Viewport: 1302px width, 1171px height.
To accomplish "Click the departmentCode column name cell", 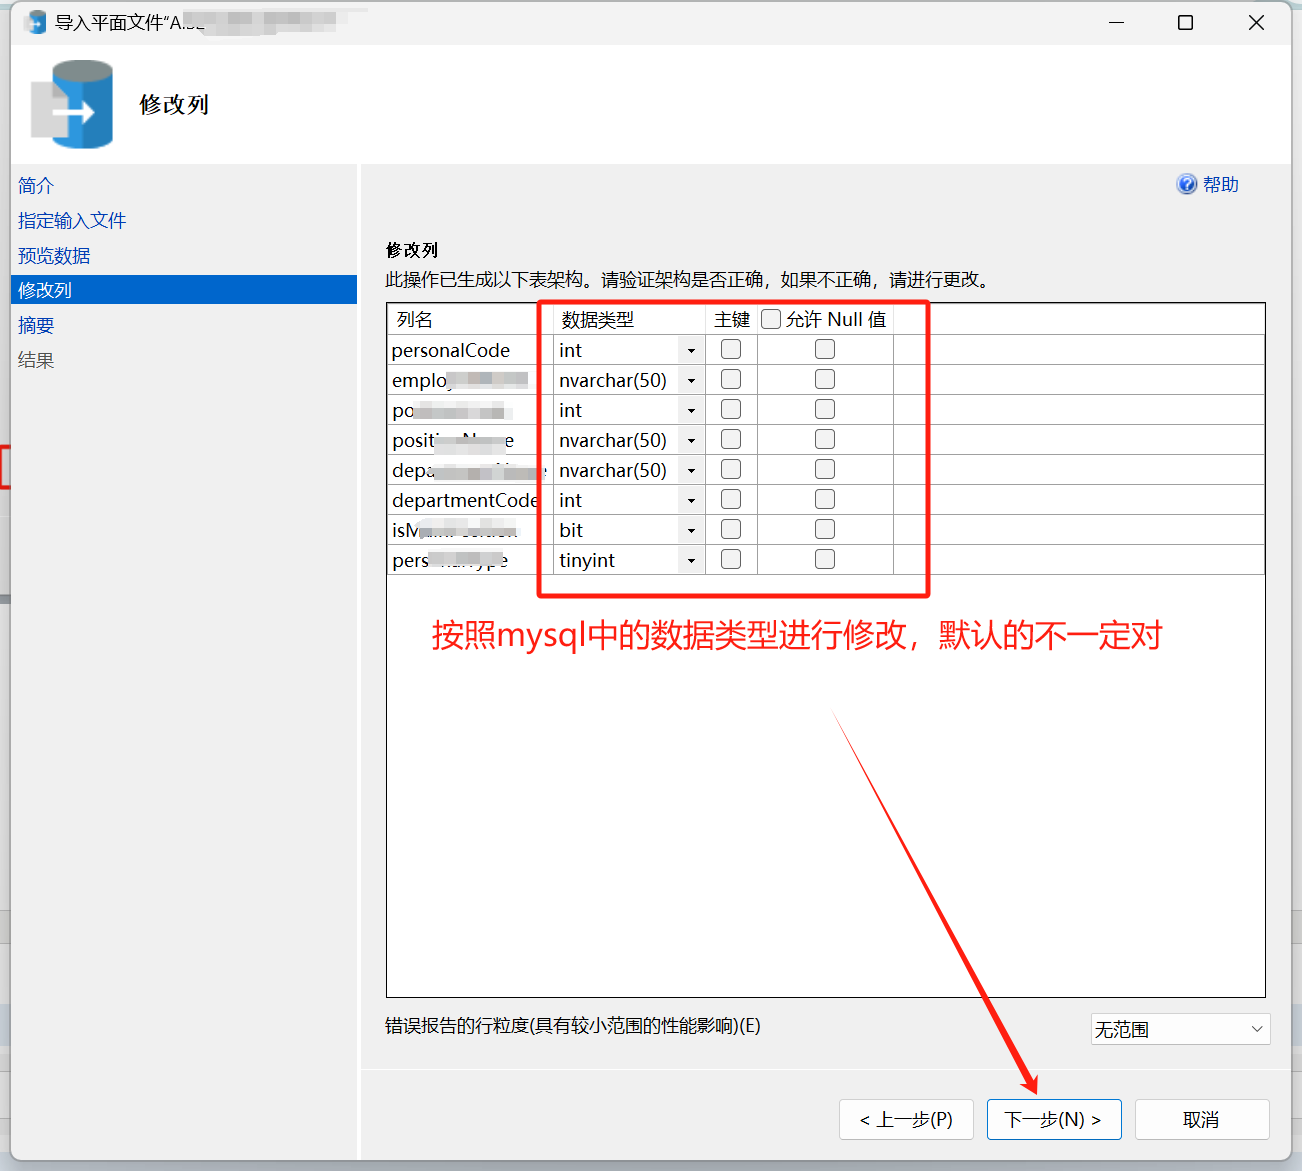I will click(x=469, y=500).
